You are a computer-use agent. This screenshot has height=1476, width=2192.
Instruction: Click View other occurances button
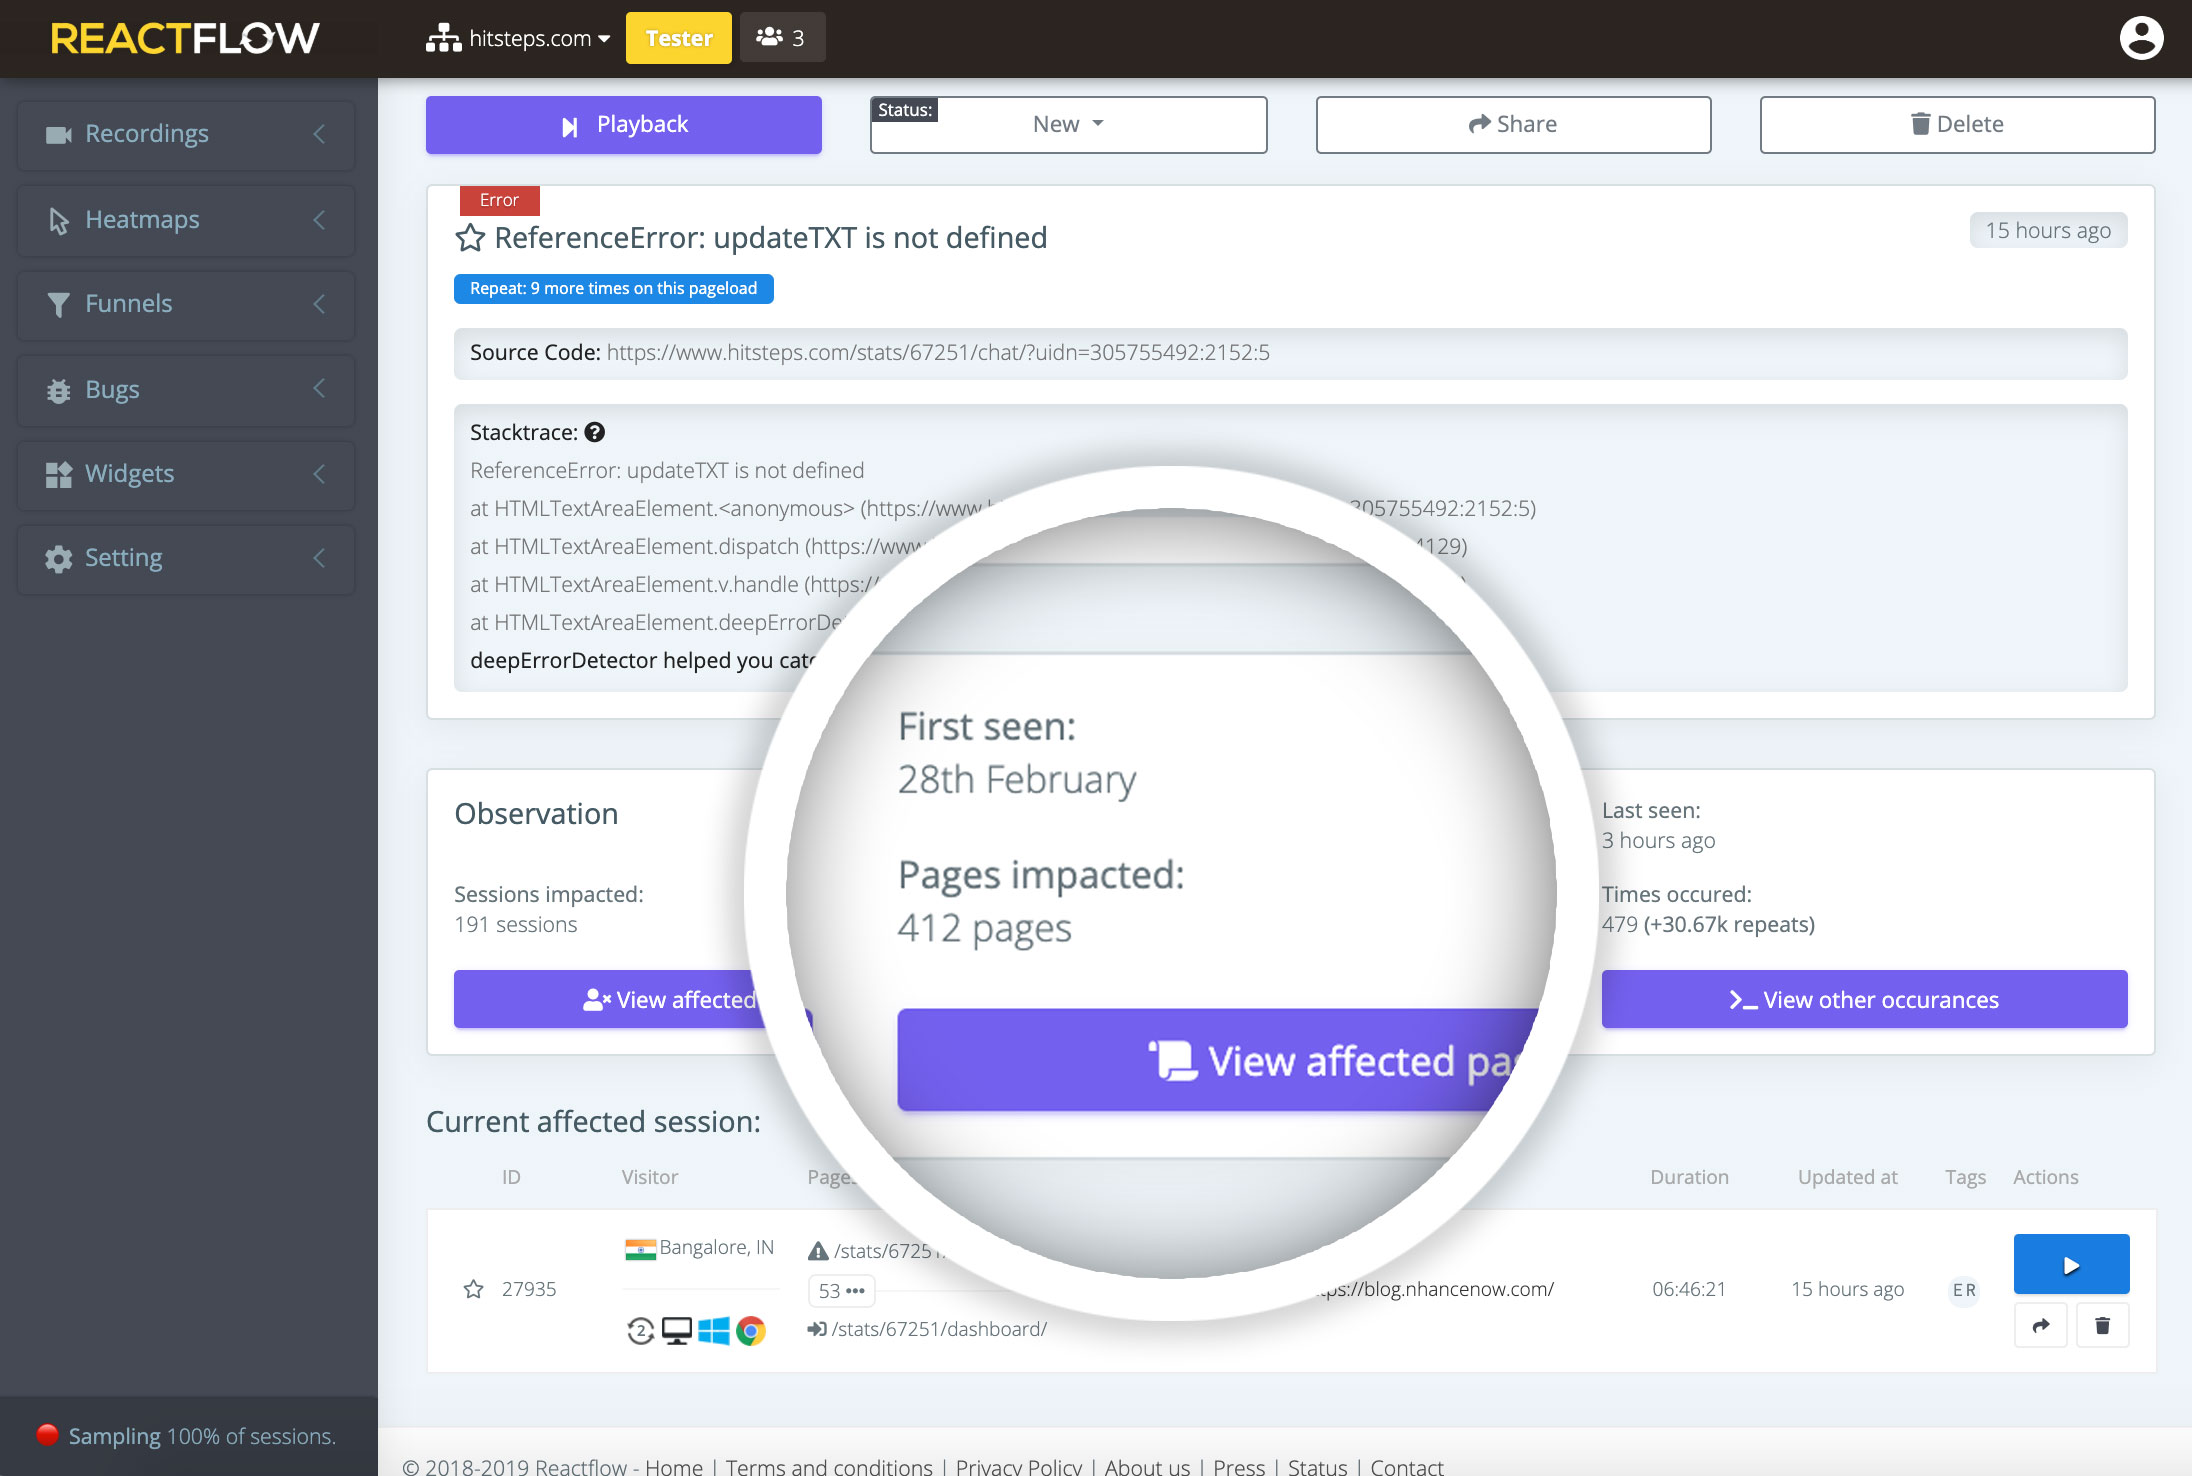pos(1864,999)
